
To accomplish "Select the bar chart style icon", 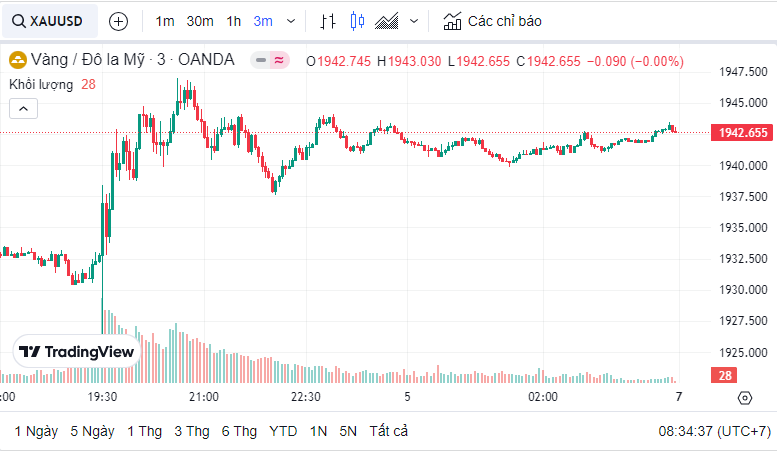I will click(x=328, y=21).
